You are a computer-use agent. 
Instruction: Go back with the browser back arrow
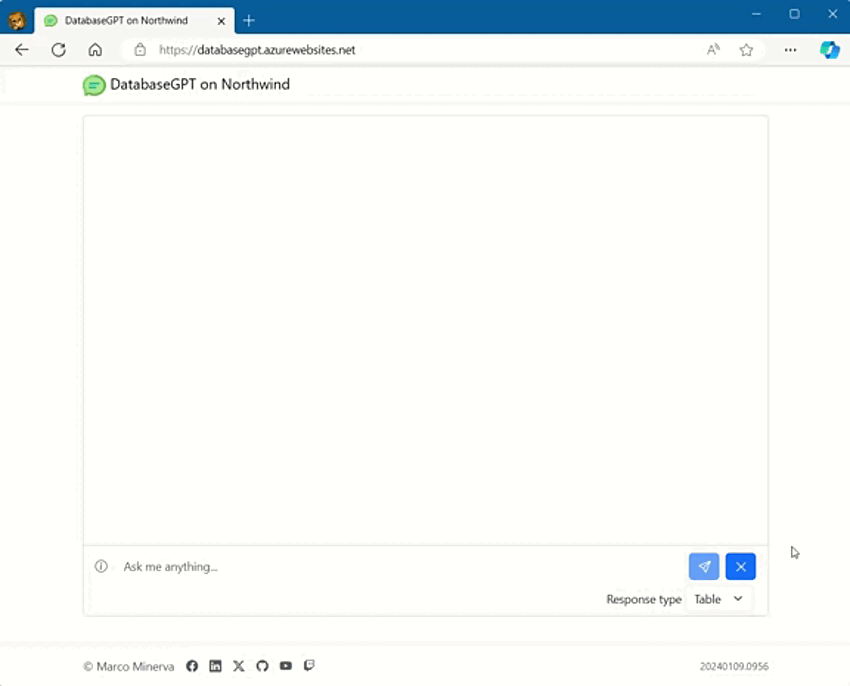pos(22,50)
